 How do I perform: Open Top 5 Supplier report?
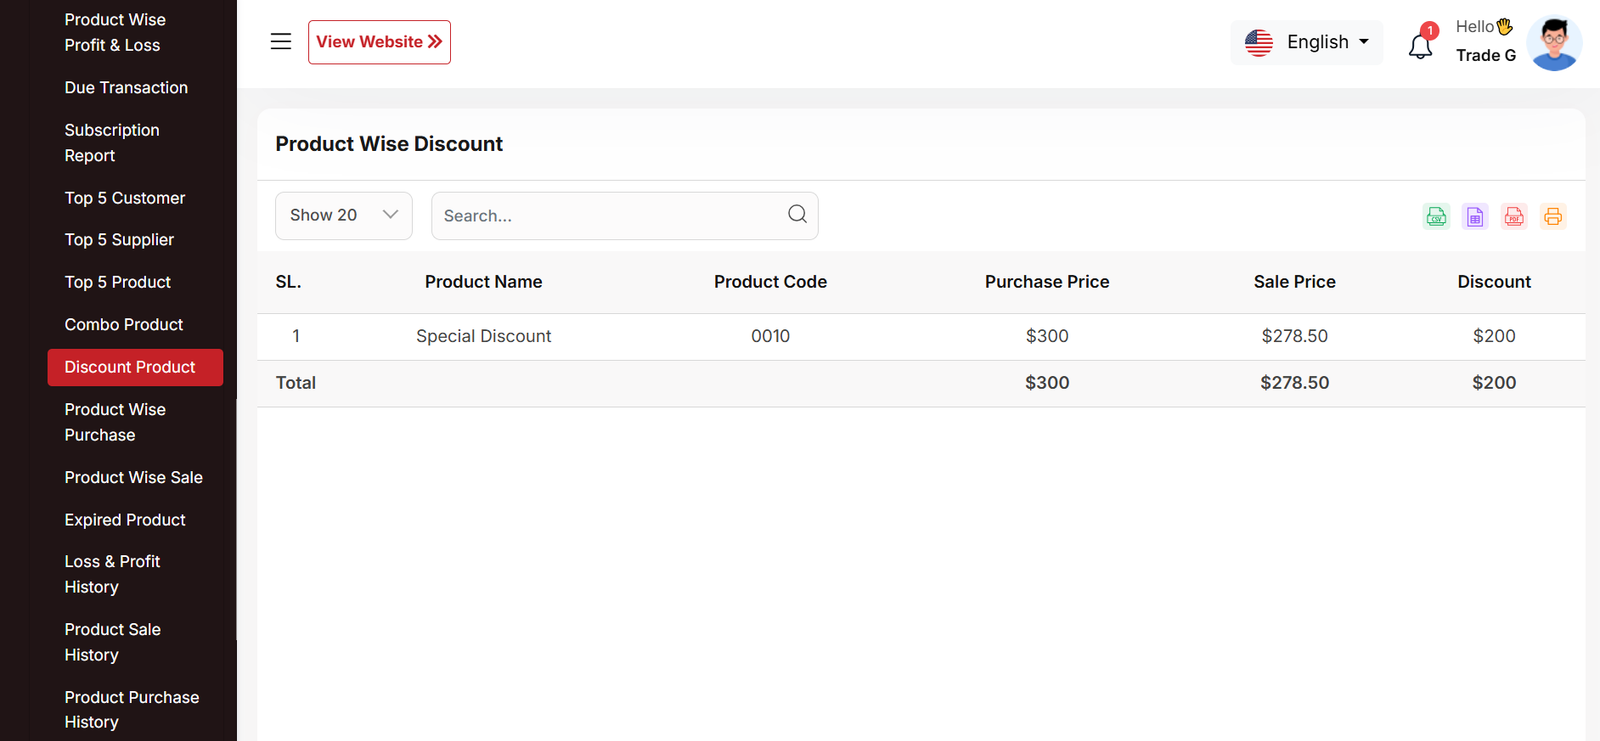pyautogui.click(x=119, y=240)
